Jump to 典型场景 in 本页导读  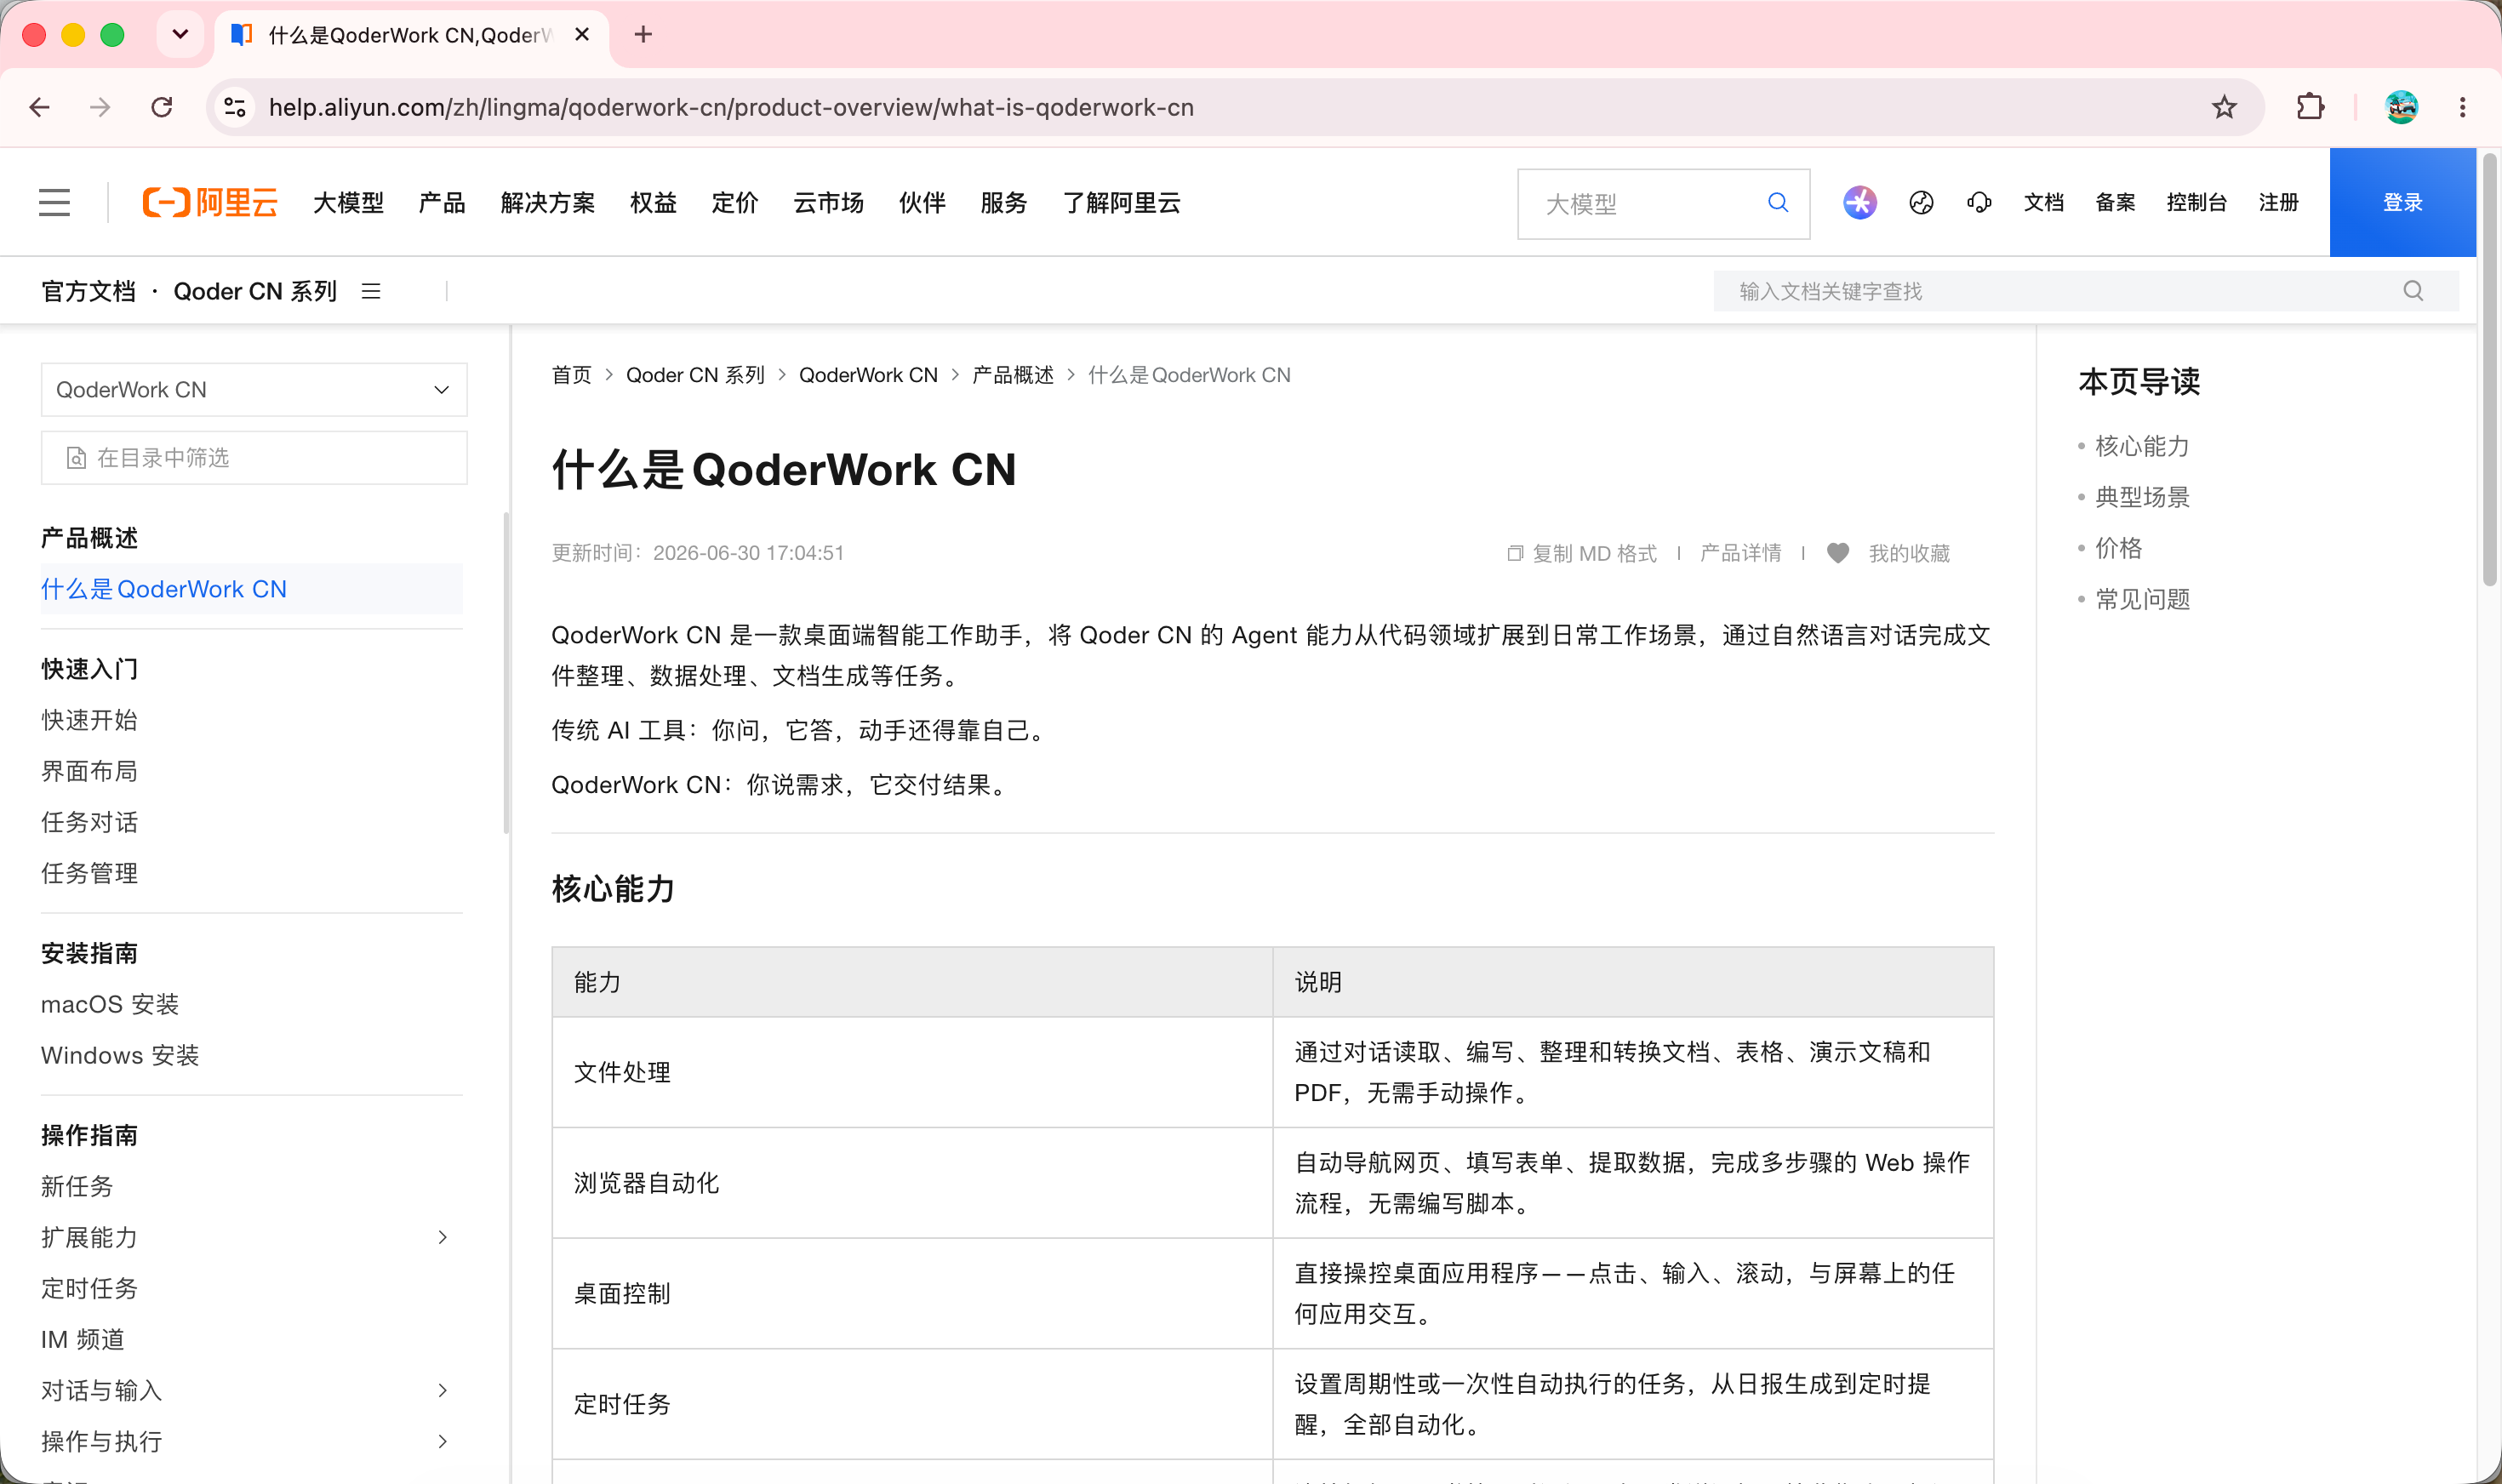(x=2142, y=497)
